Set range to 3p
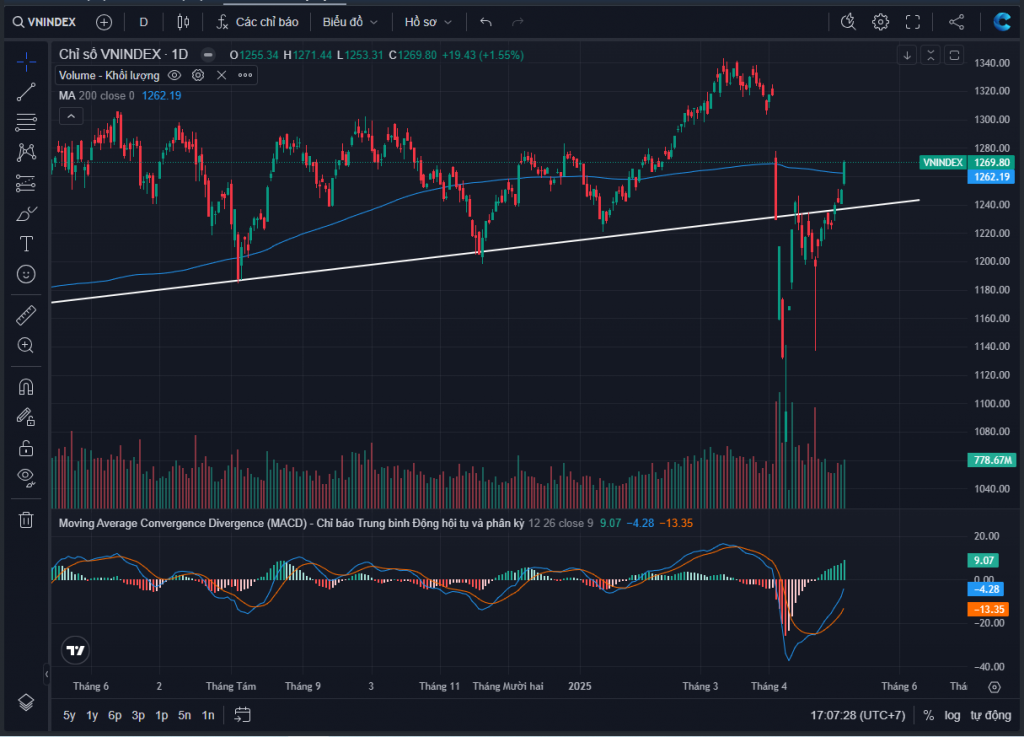 point(138,715)
